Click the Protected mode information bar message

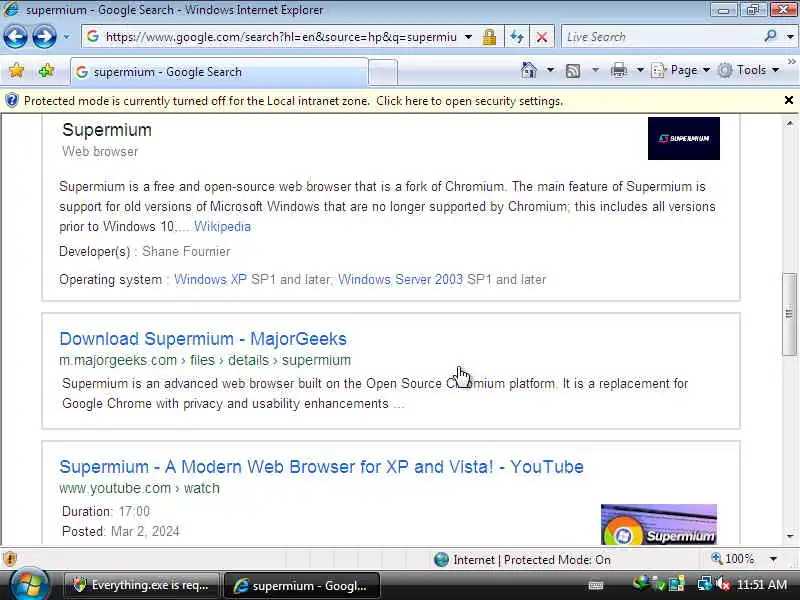tap(293, 101)
